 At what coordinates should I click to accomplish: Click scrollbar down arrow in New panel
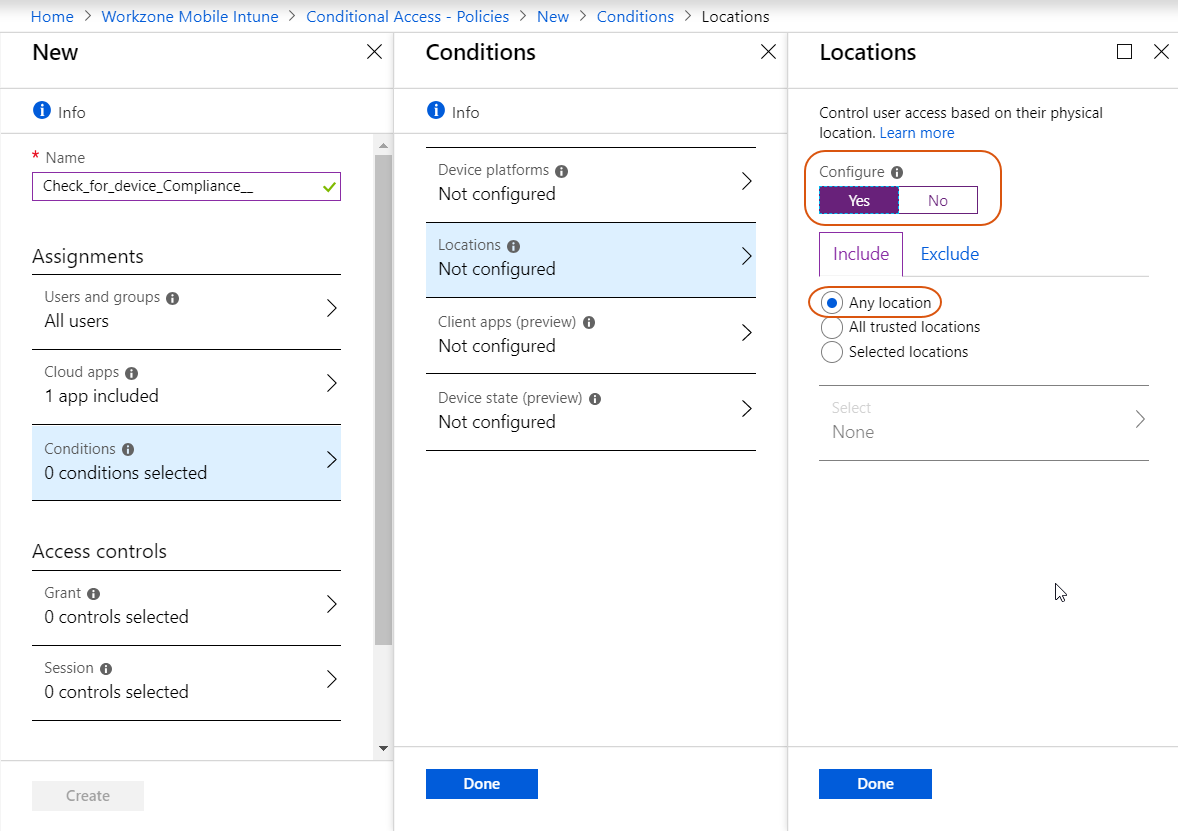[383, 748]
